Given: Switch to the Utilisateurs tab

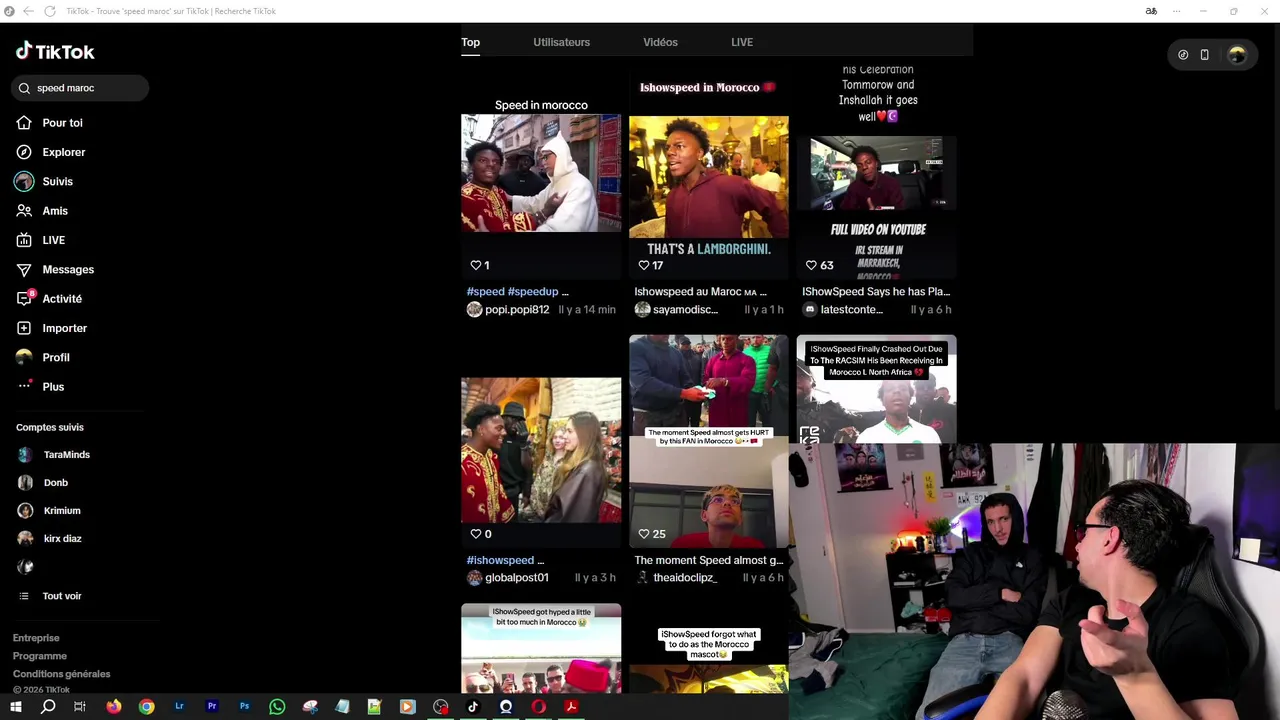Looking at the screenshot, I should coord(561,42).
